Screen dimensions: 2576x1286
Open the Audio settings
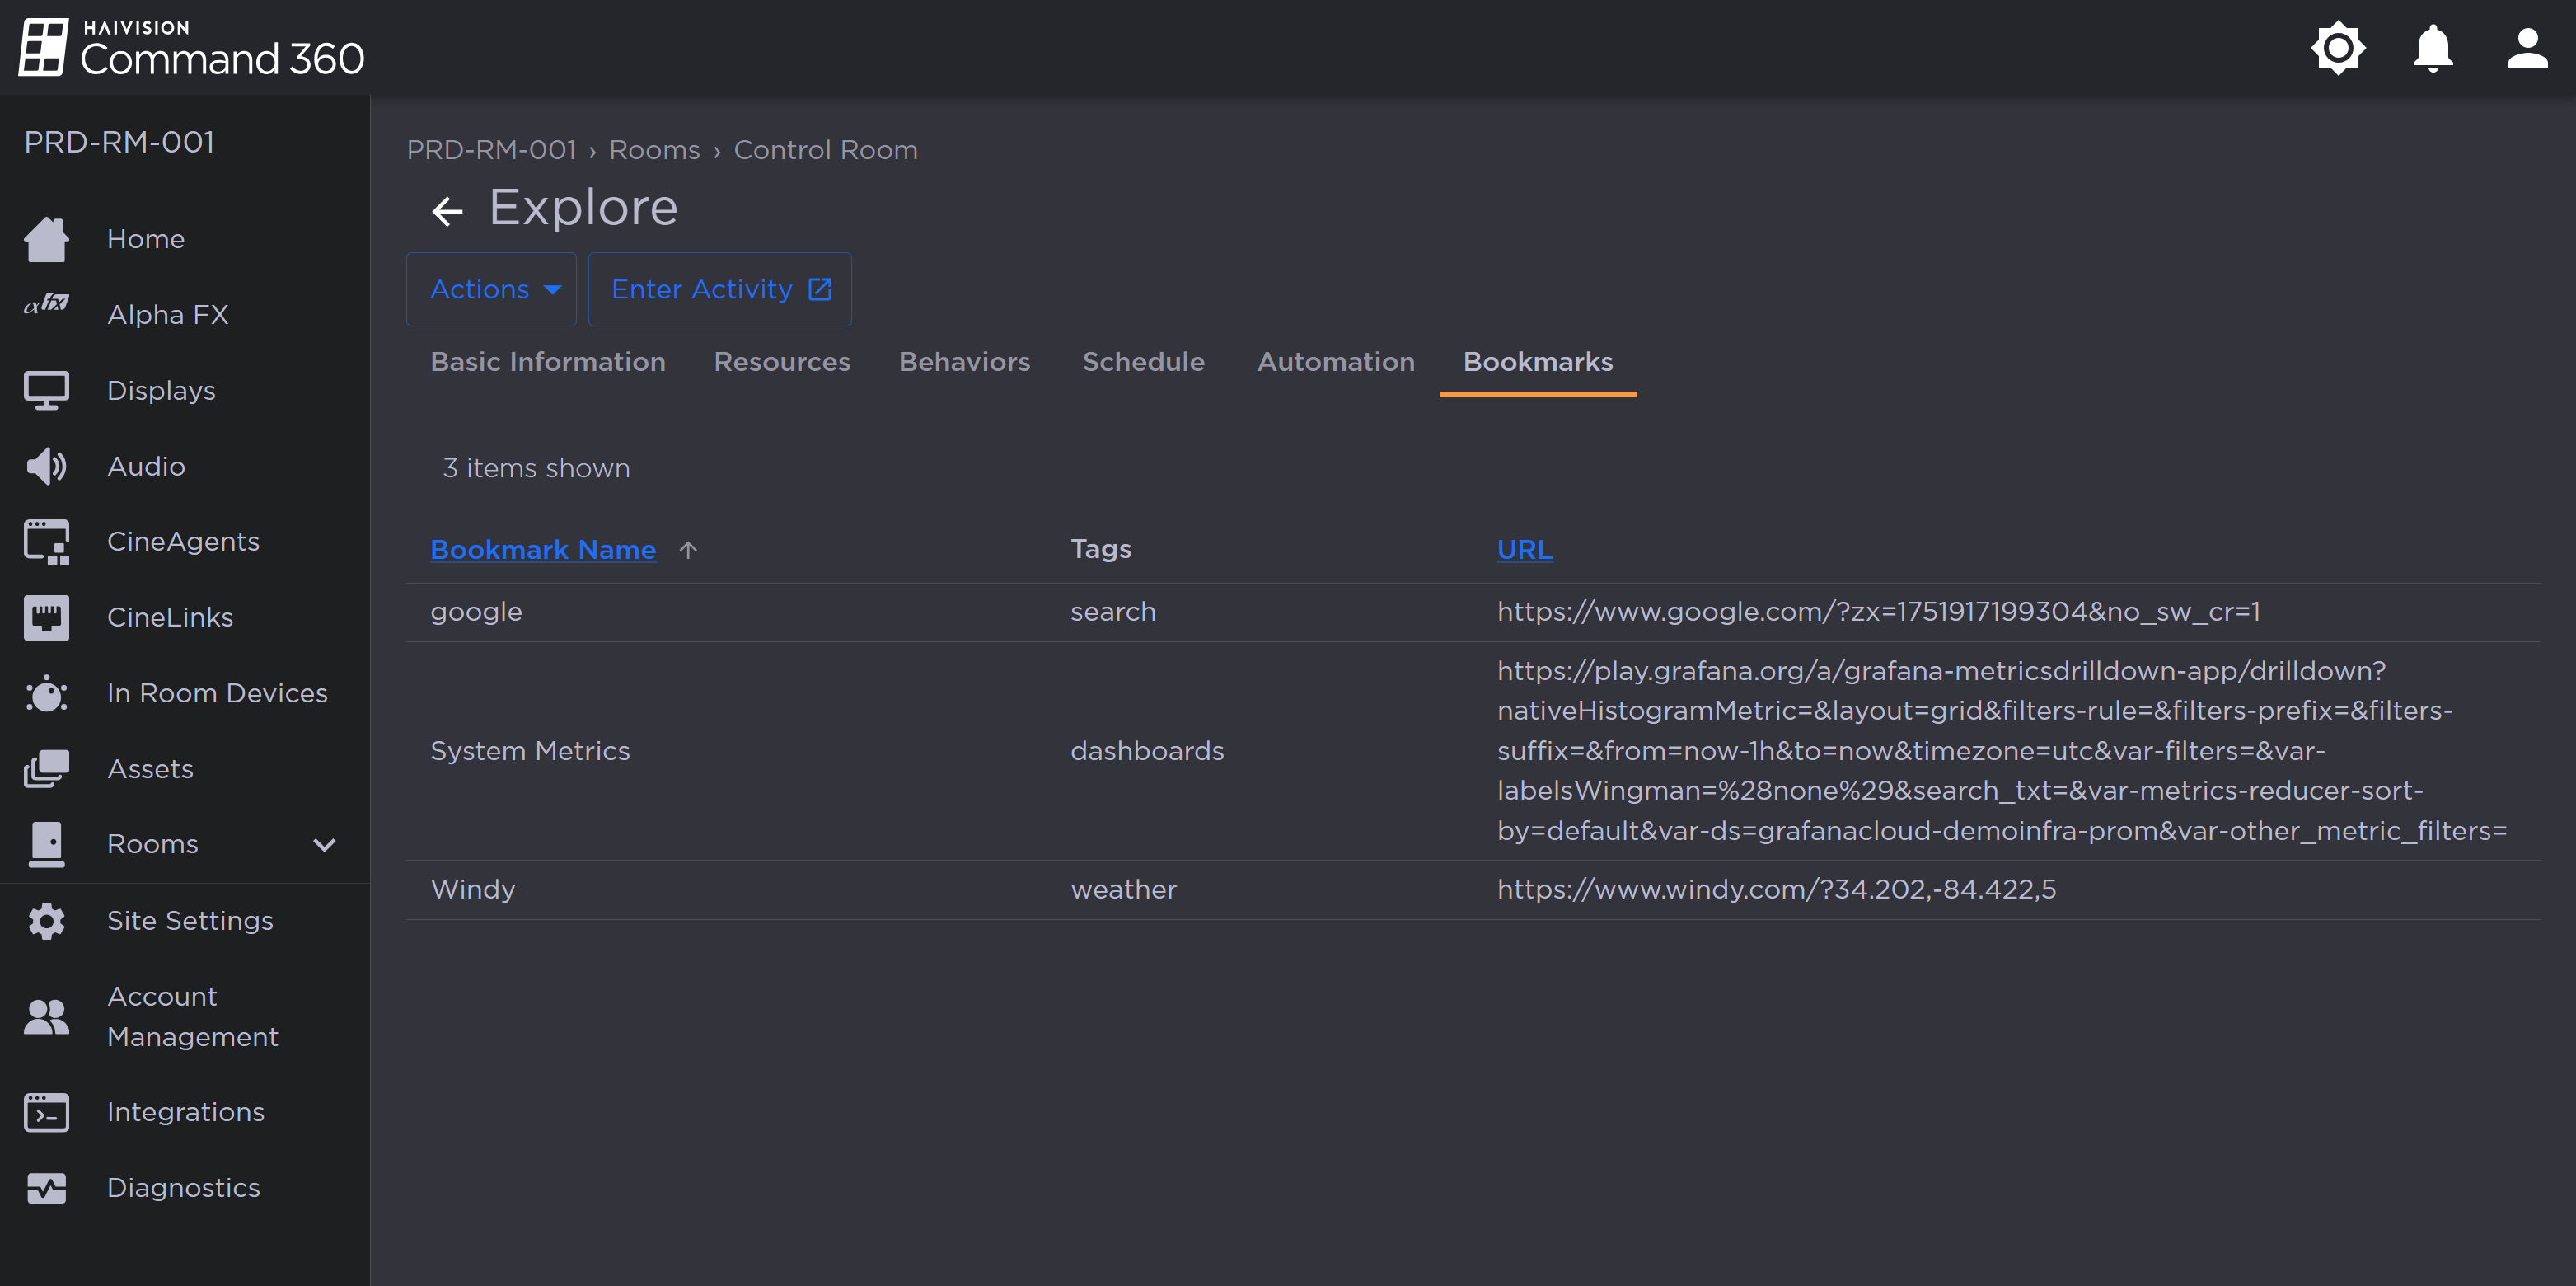coord(146,465)
